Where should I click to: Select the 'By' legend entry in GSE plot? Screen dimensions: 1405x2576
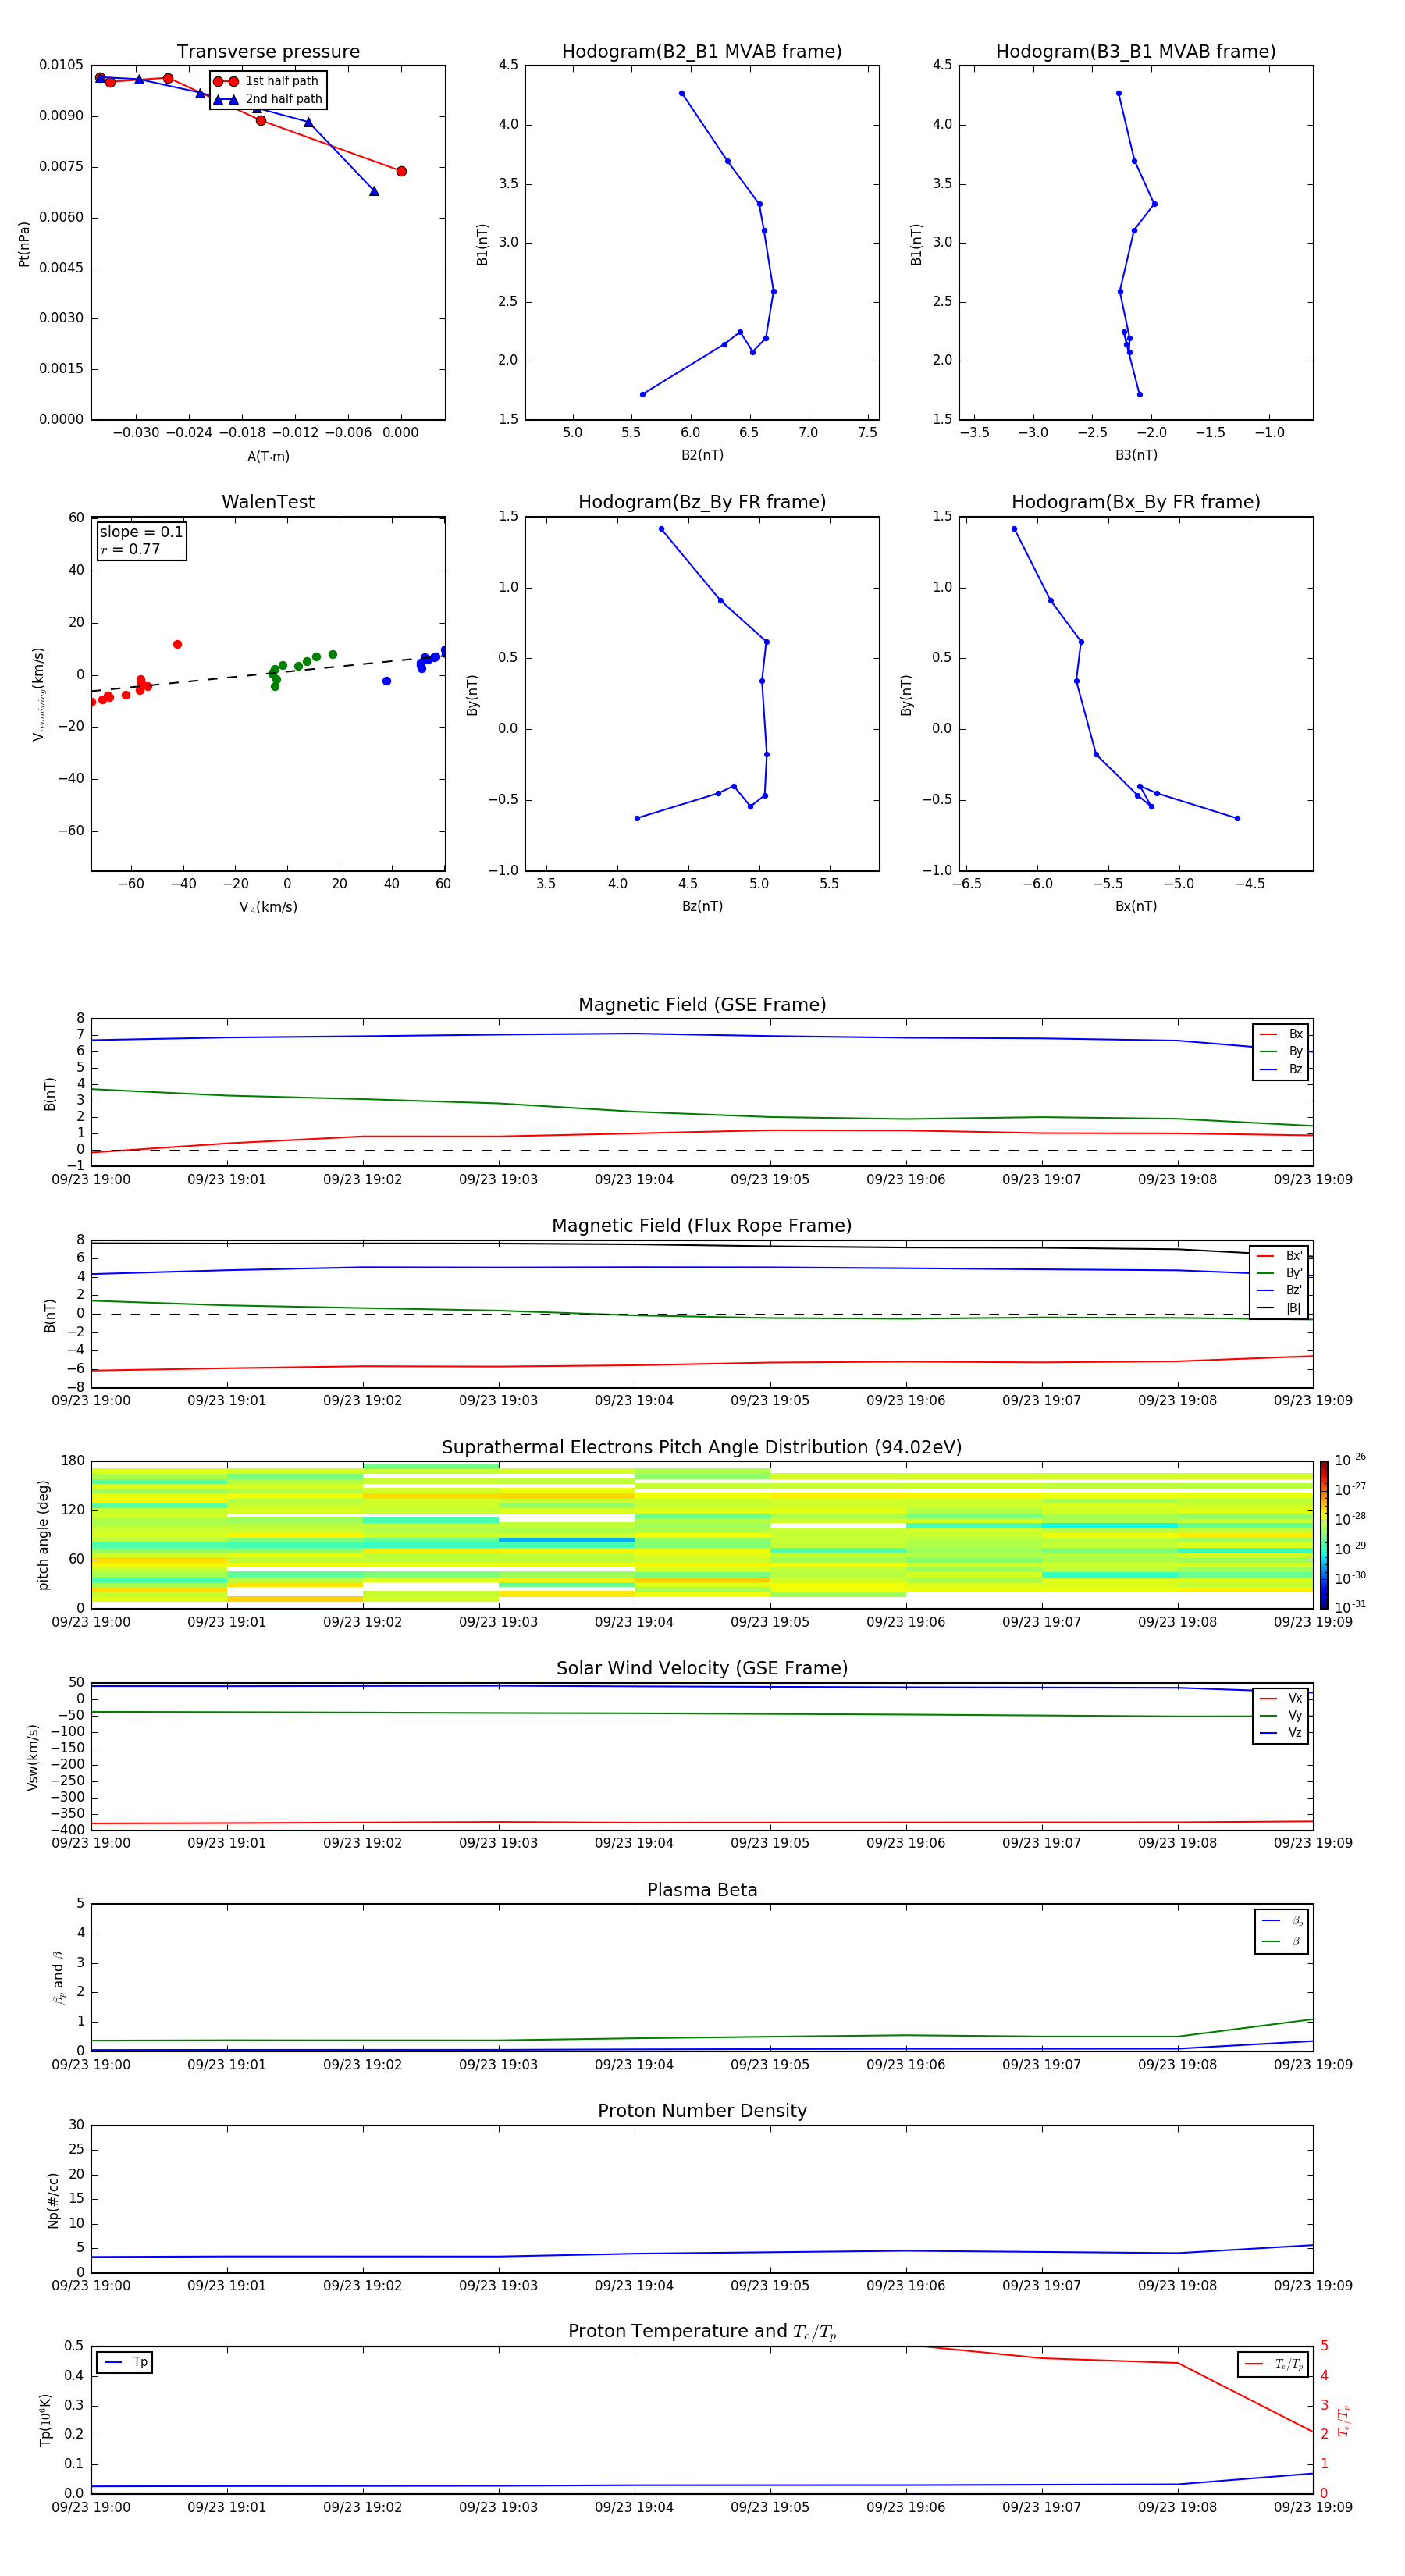click(1281, 1051)
